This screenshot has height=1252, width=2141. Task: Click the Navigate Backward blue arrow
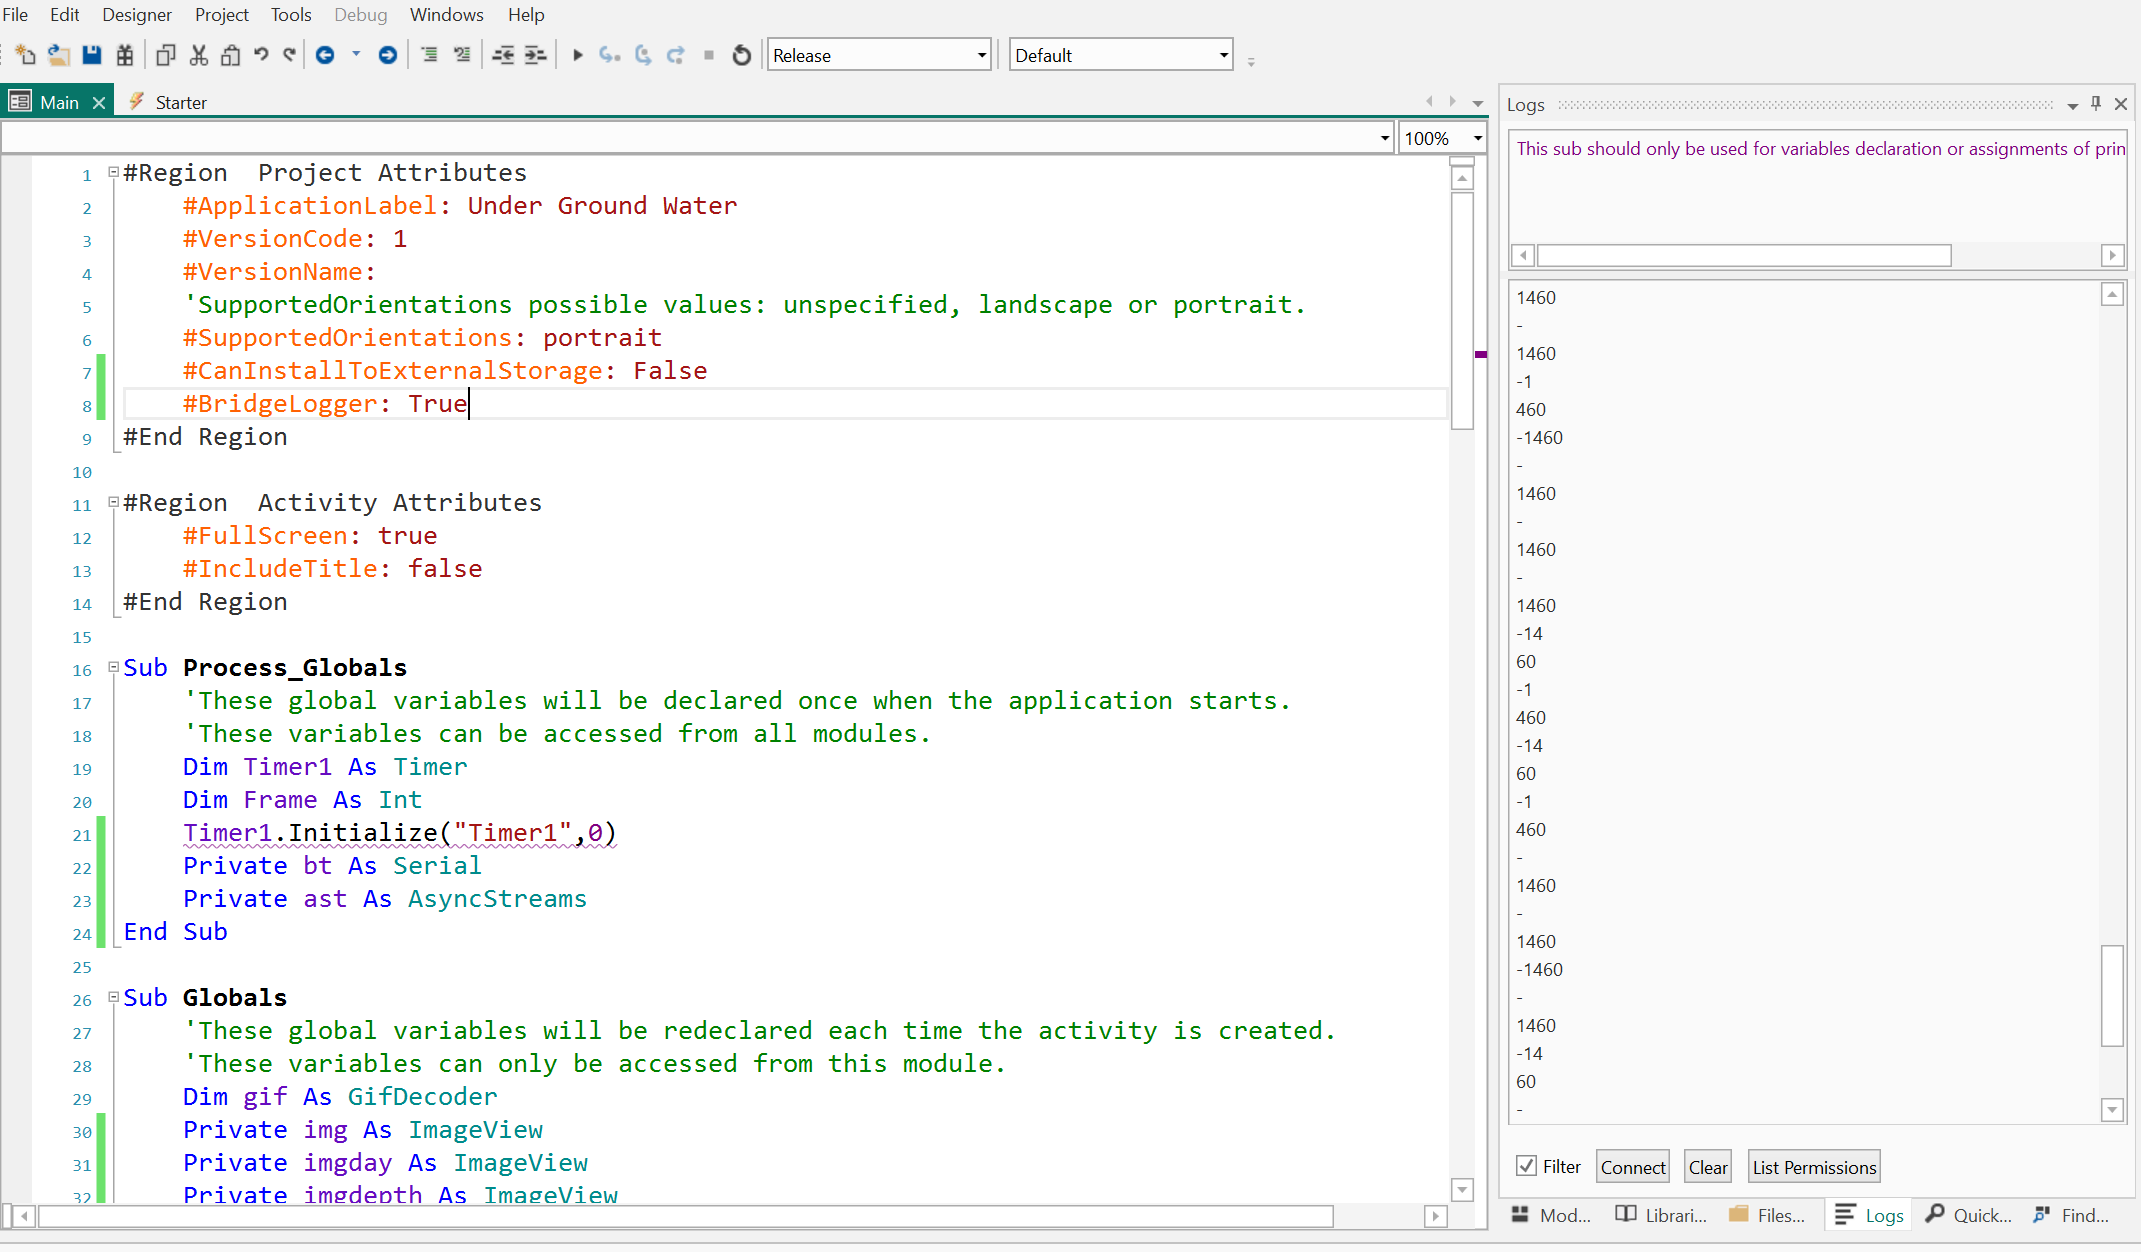point(325,55)
